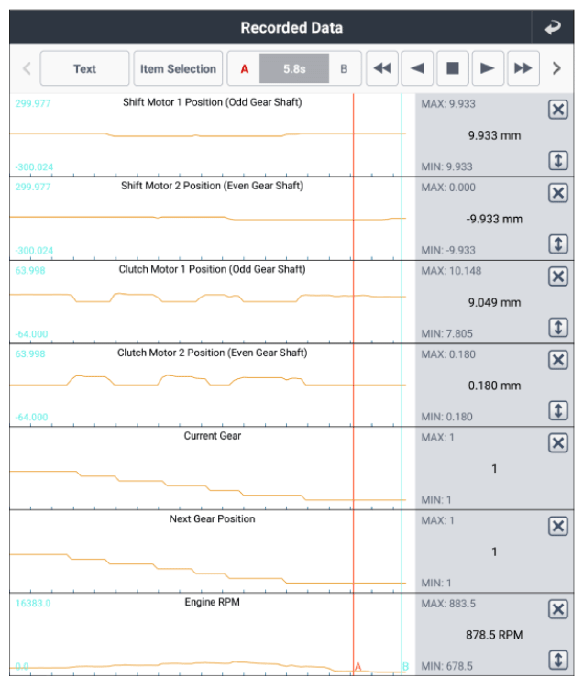The width and height of the screenshot is (584, 685).
Task: Click the back arrow in Recorded Data header
Action: pyautogui.click(x=553, y=27)
